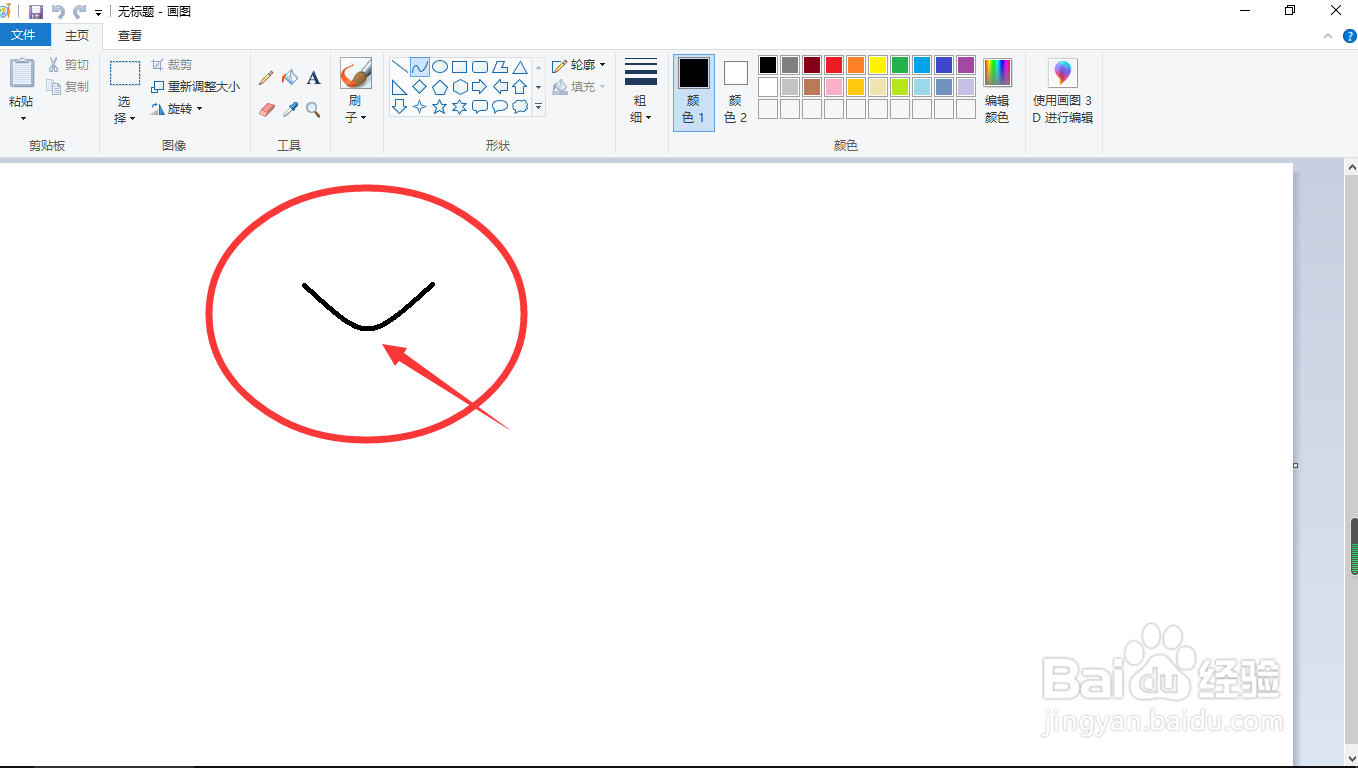Choose the Left arrow shape

coord(499,87)
